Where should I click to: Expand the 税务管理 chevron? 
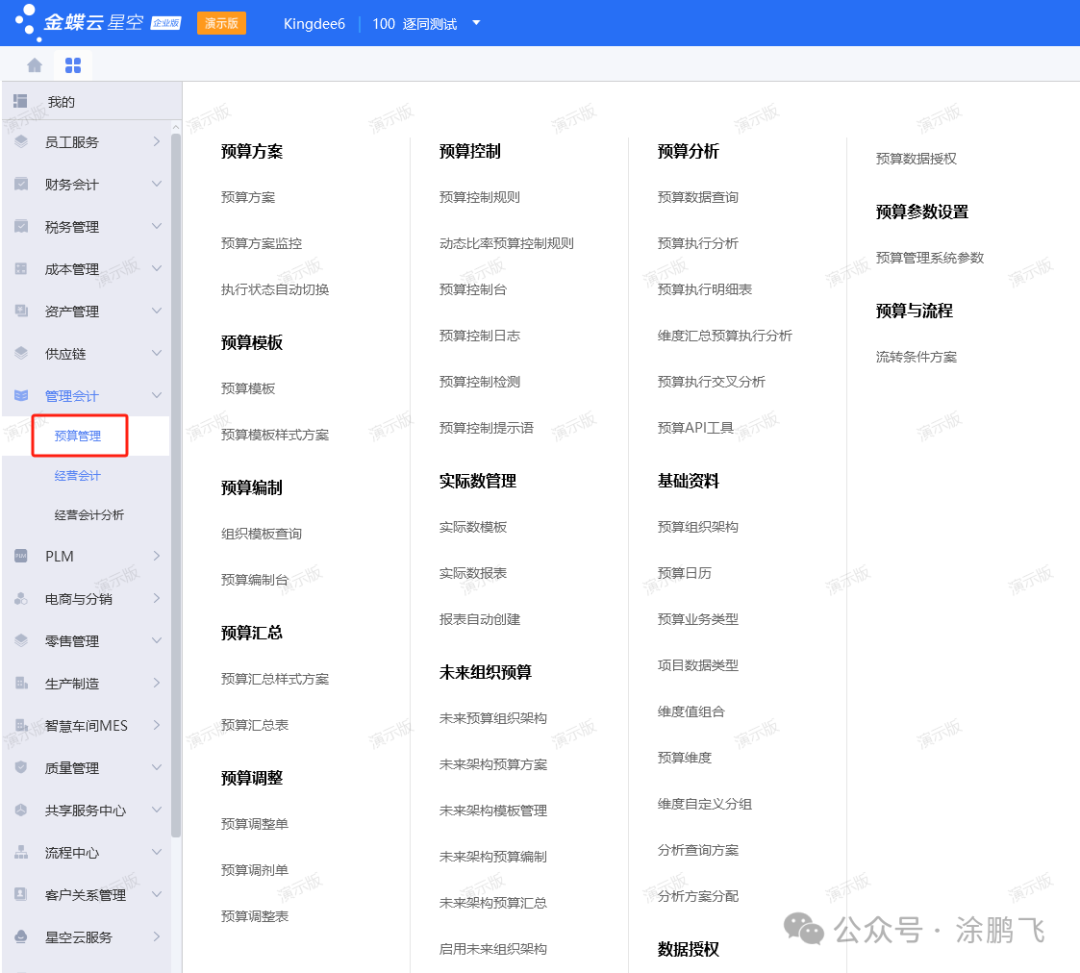coord(156,227)
